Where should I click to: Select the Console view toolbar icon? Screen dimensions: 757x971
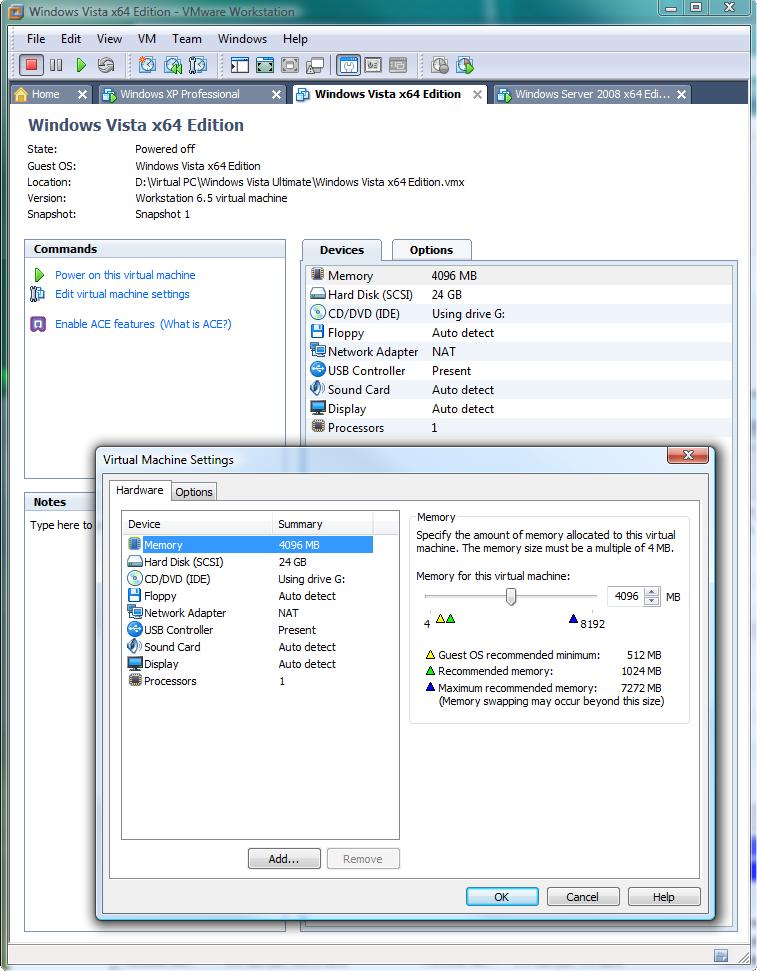(x=398, y=65)
